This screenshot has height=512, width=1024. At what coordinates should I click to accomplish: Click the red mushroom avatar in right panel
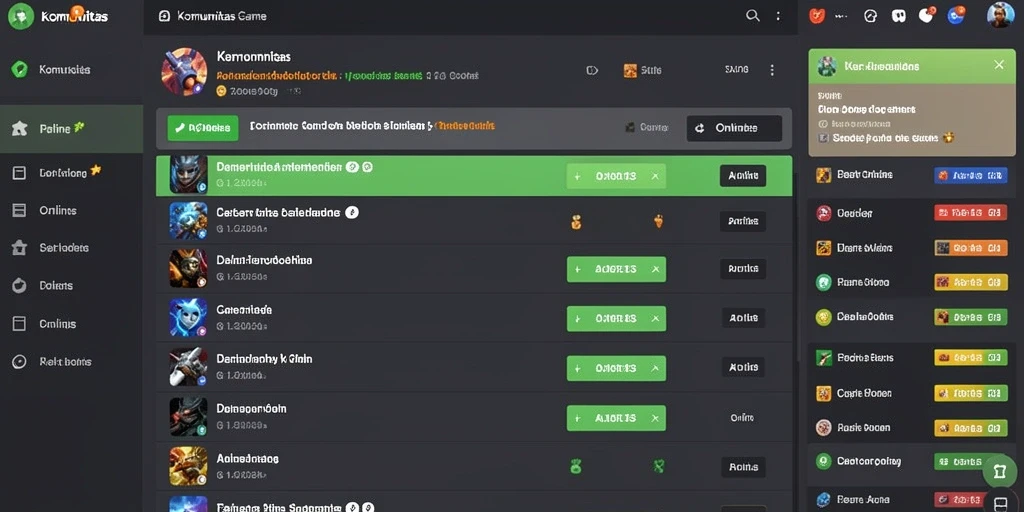pos(824,213)
